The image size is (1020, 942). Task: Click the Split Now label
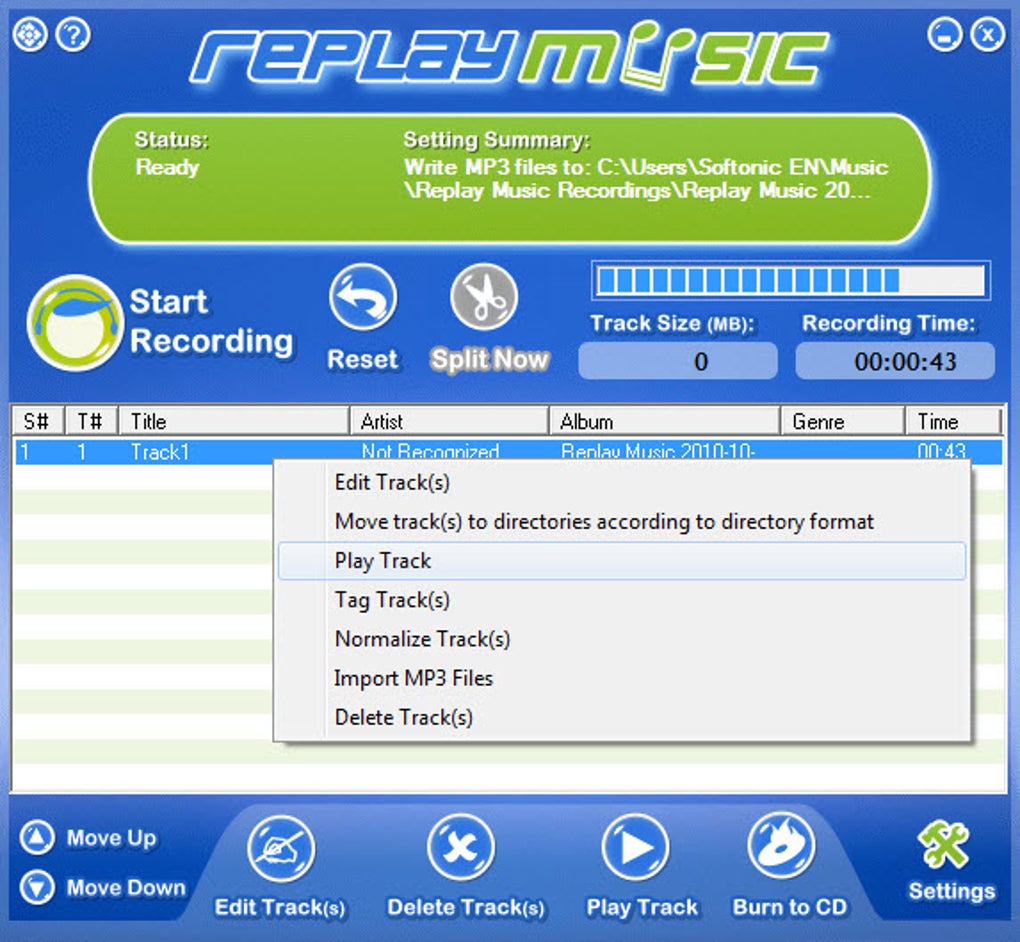point(490,359)
